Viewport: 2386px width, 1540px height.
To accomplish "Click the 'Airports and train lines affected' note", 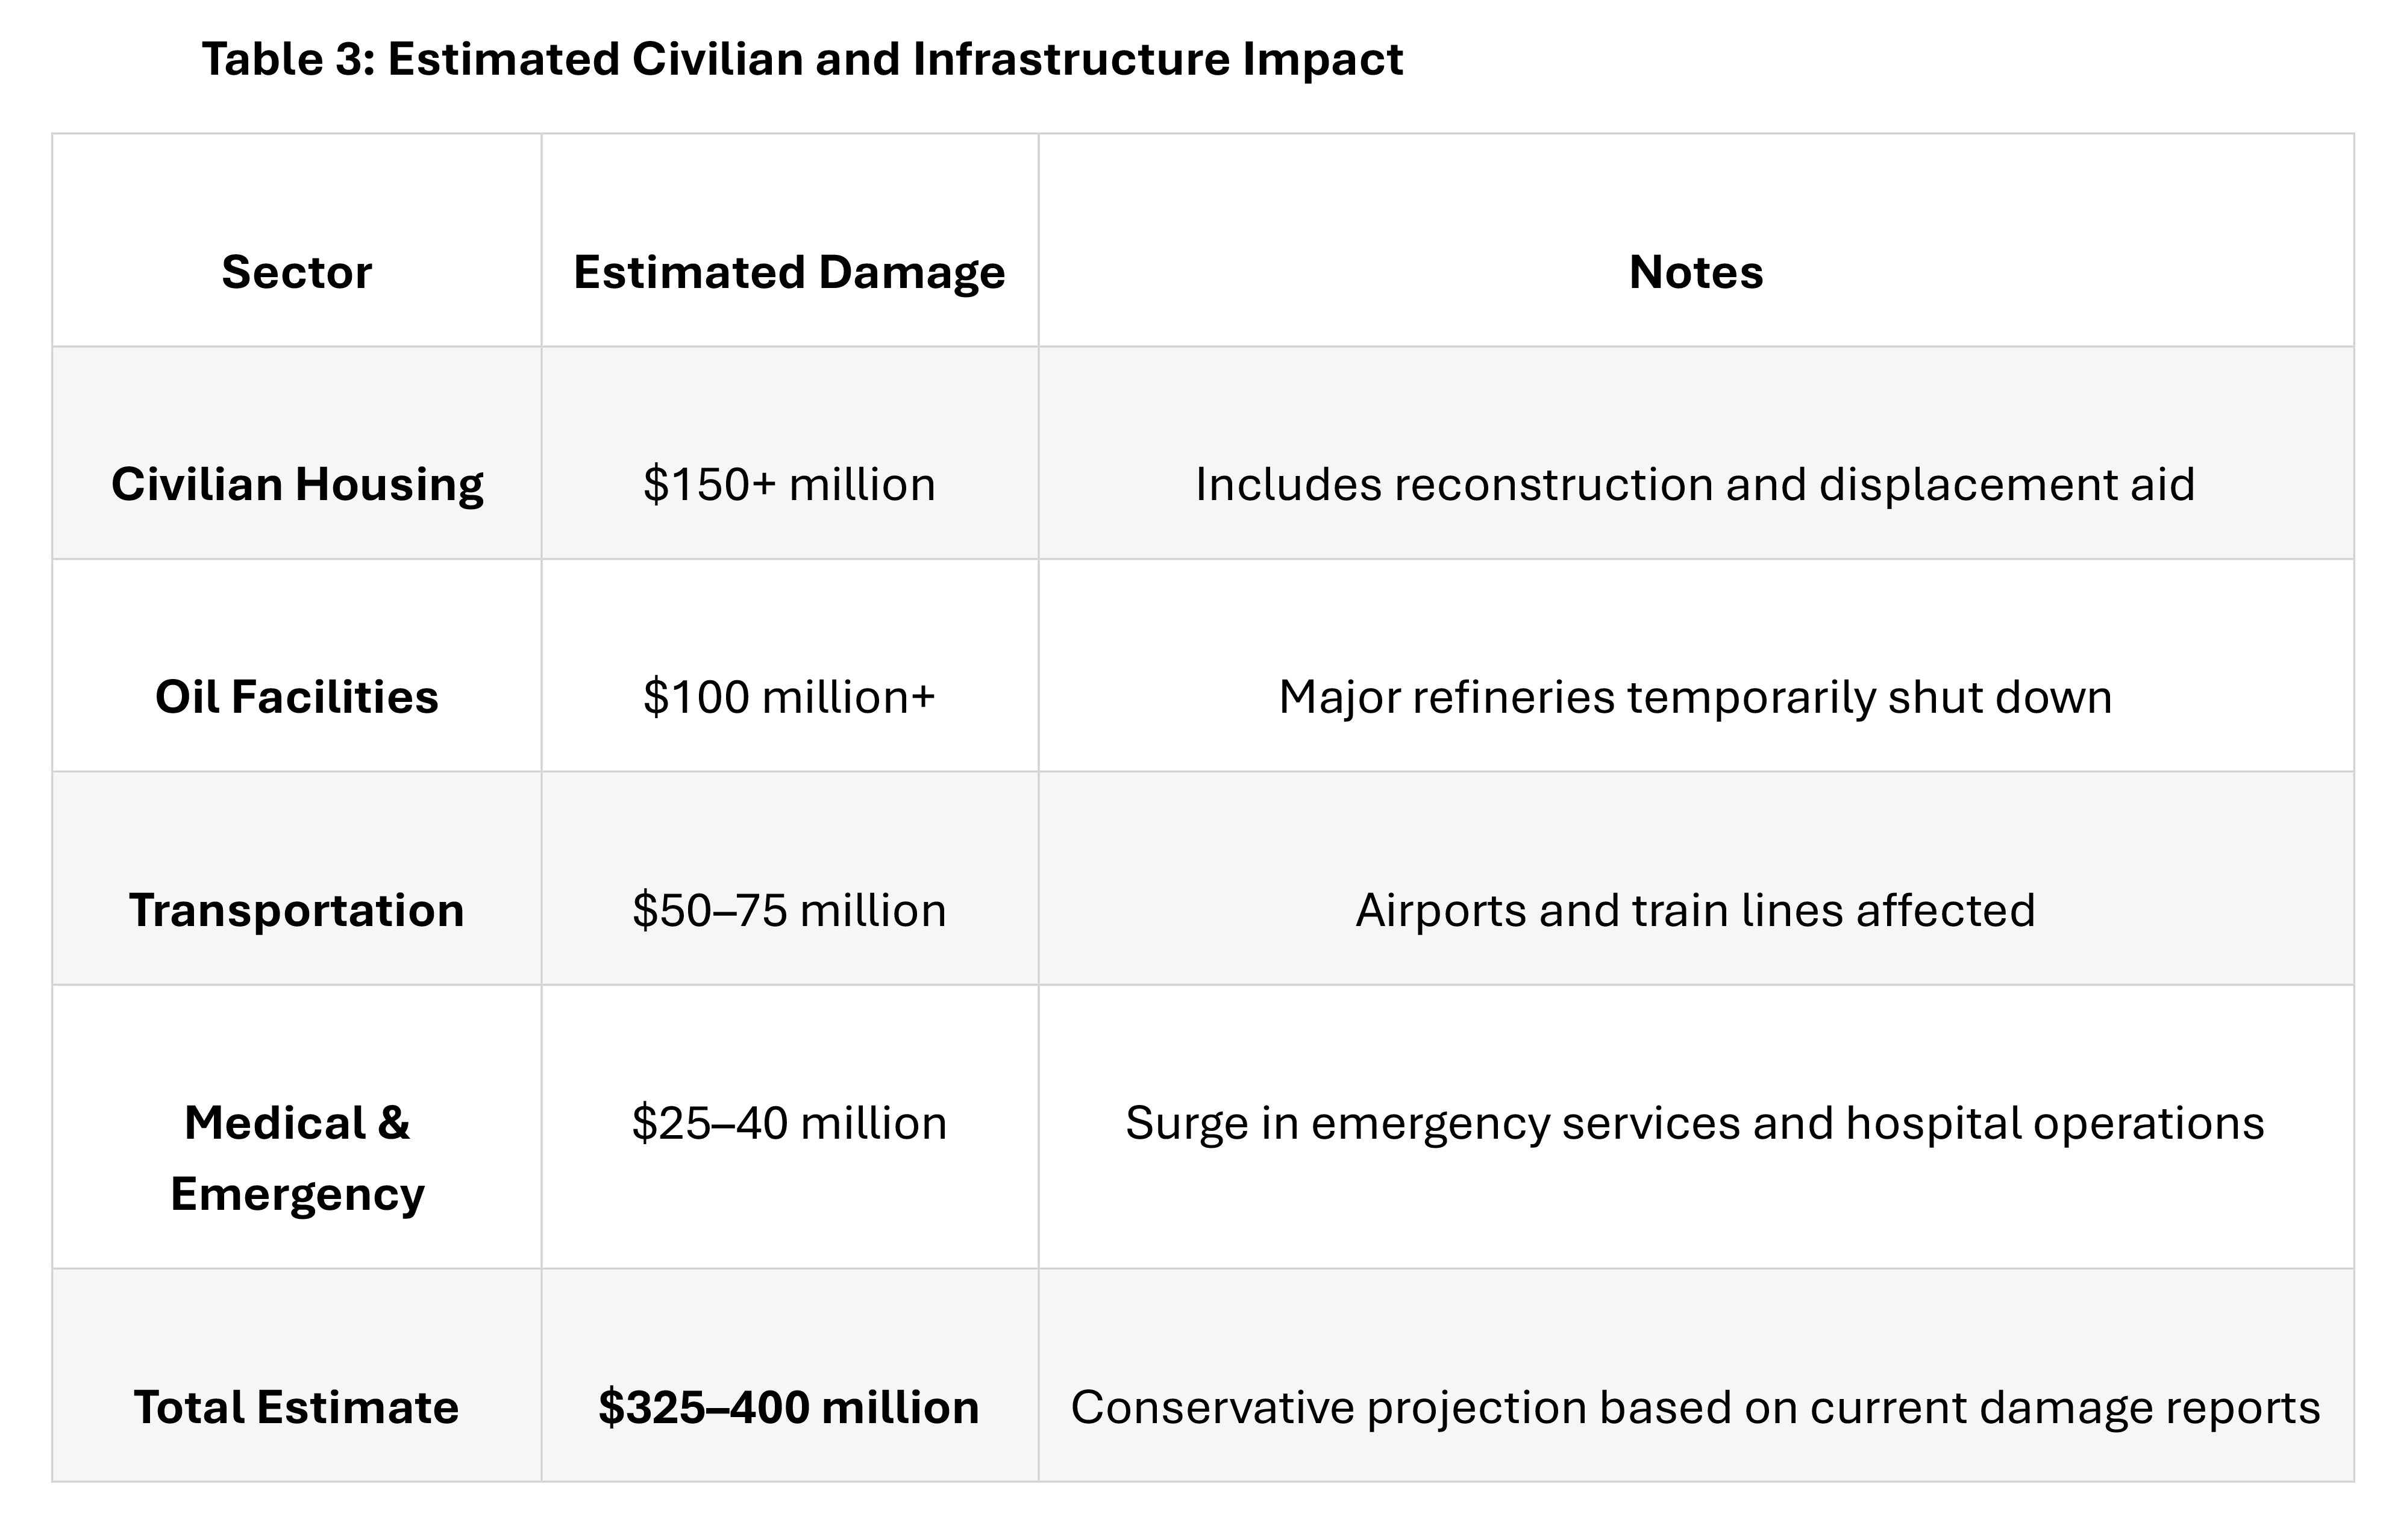I will [1695, 910].
